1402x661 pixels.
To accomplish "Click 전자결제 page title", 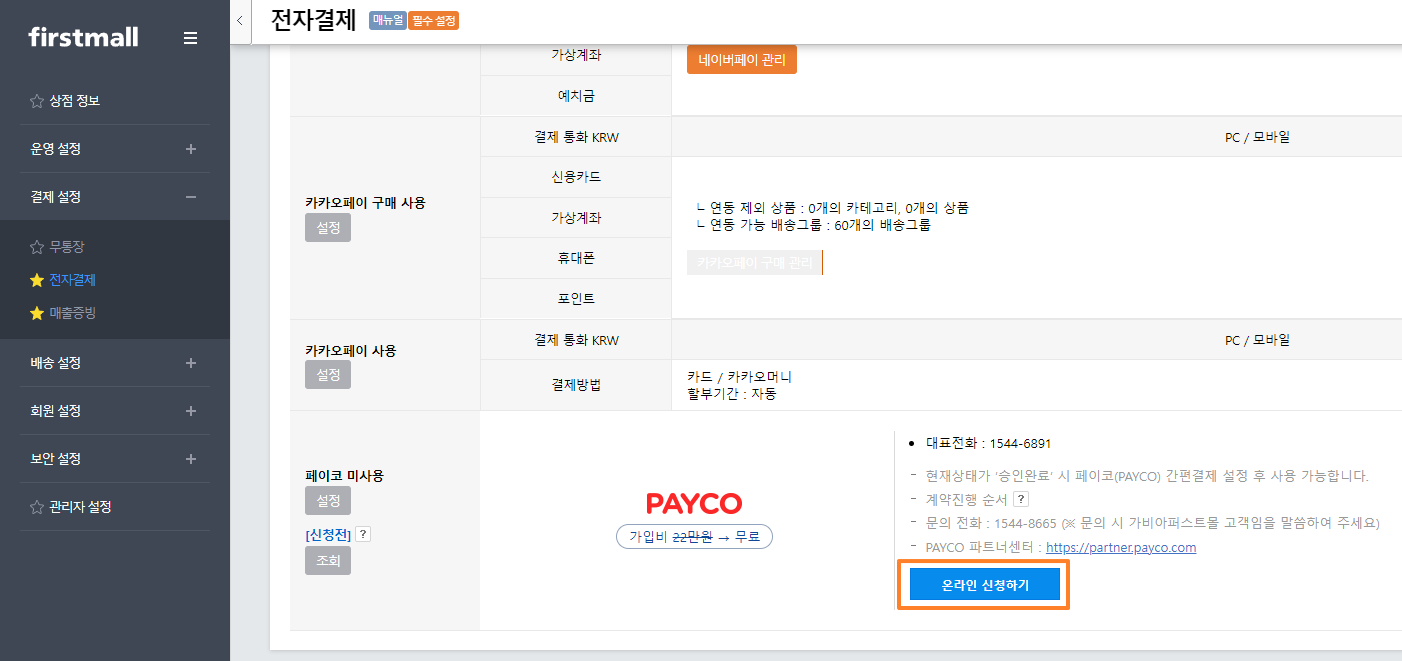I will [x=313, y=20].
